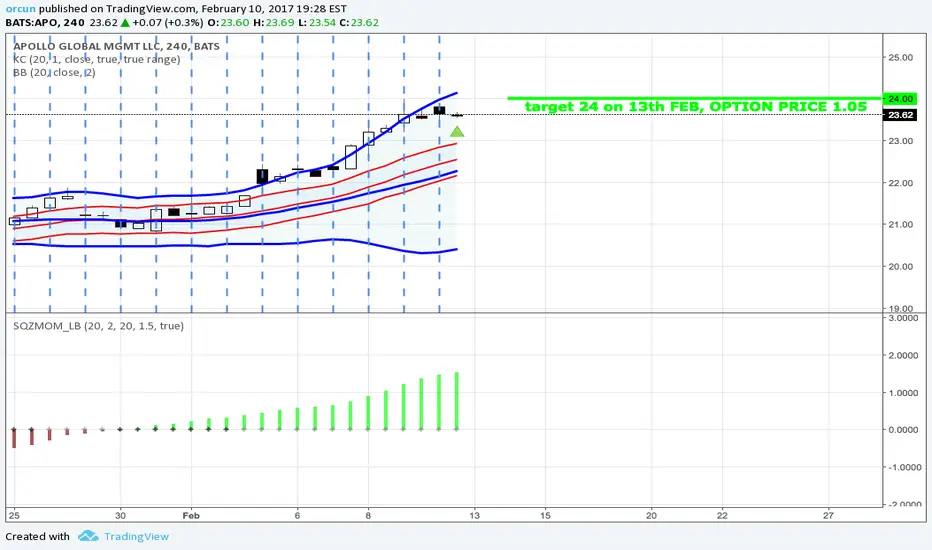Click the 21.00 price axis label
The image size is (932, 550).
tap(900, 225)
